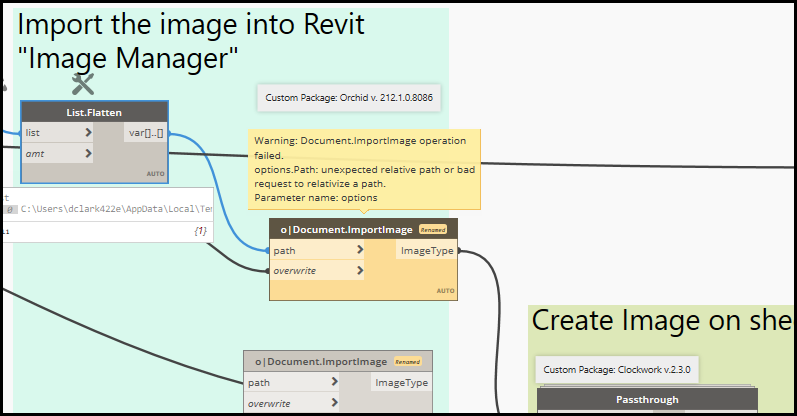
Task: Click the var[]..[] output port
Action: 146,133
